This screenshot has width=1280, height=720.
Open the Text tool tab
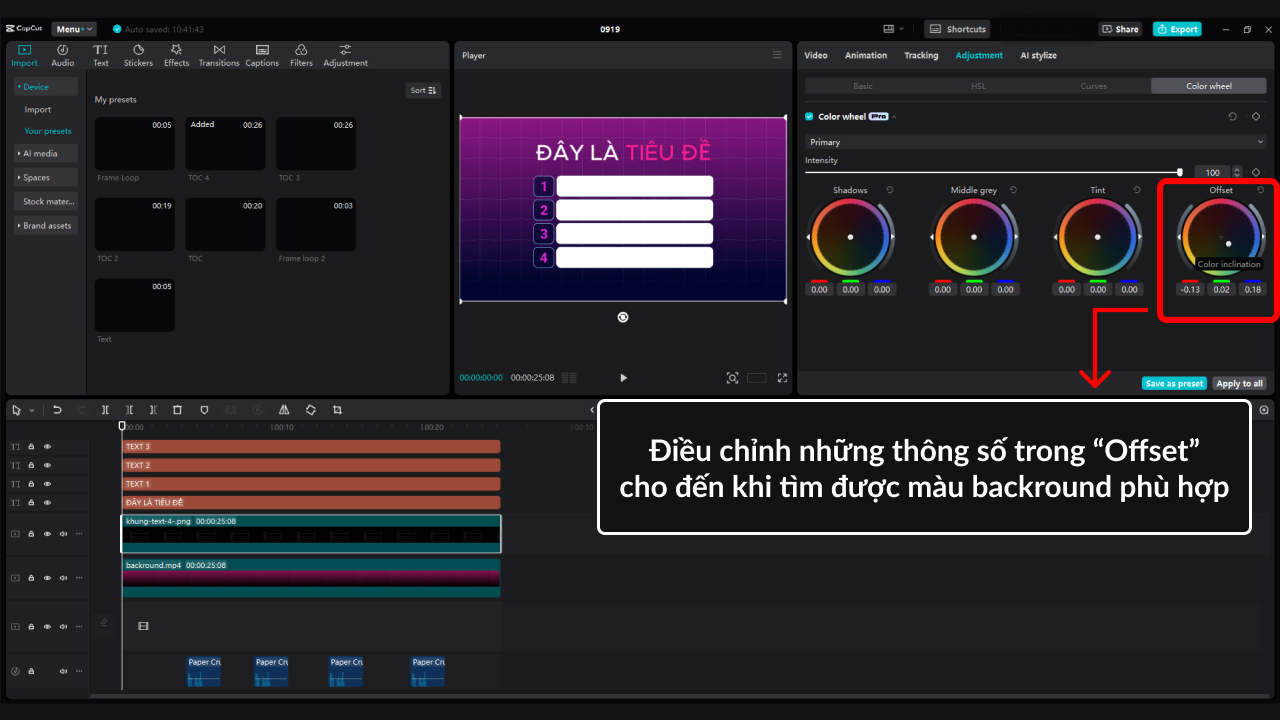[101, 55]
